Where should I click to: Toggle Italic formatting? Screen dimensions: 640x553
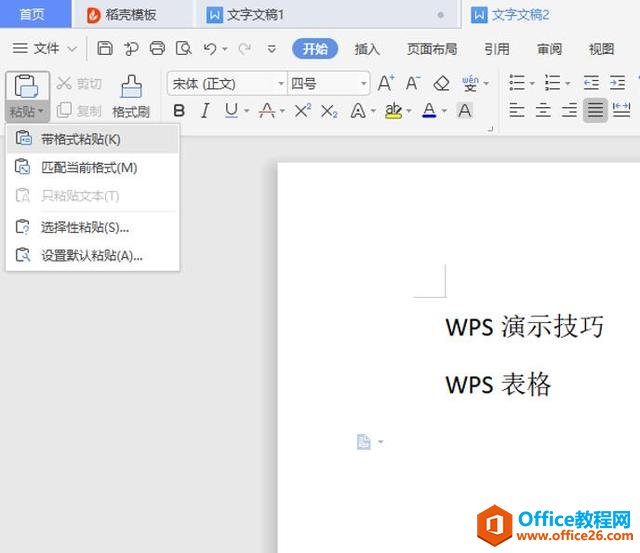point(205,111)
